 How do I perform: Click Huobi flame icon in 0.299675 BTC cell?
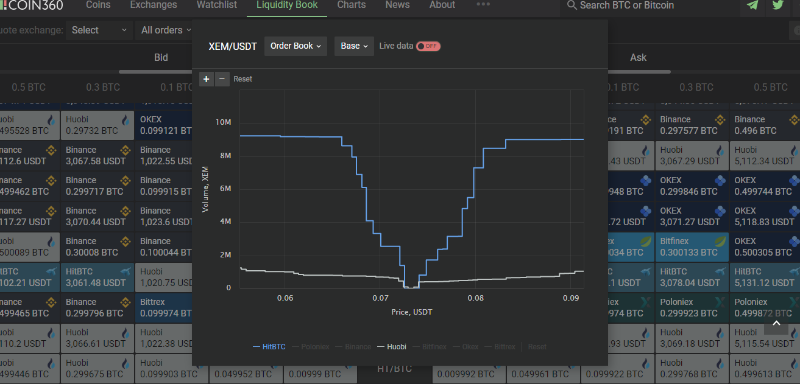point(126,364)
